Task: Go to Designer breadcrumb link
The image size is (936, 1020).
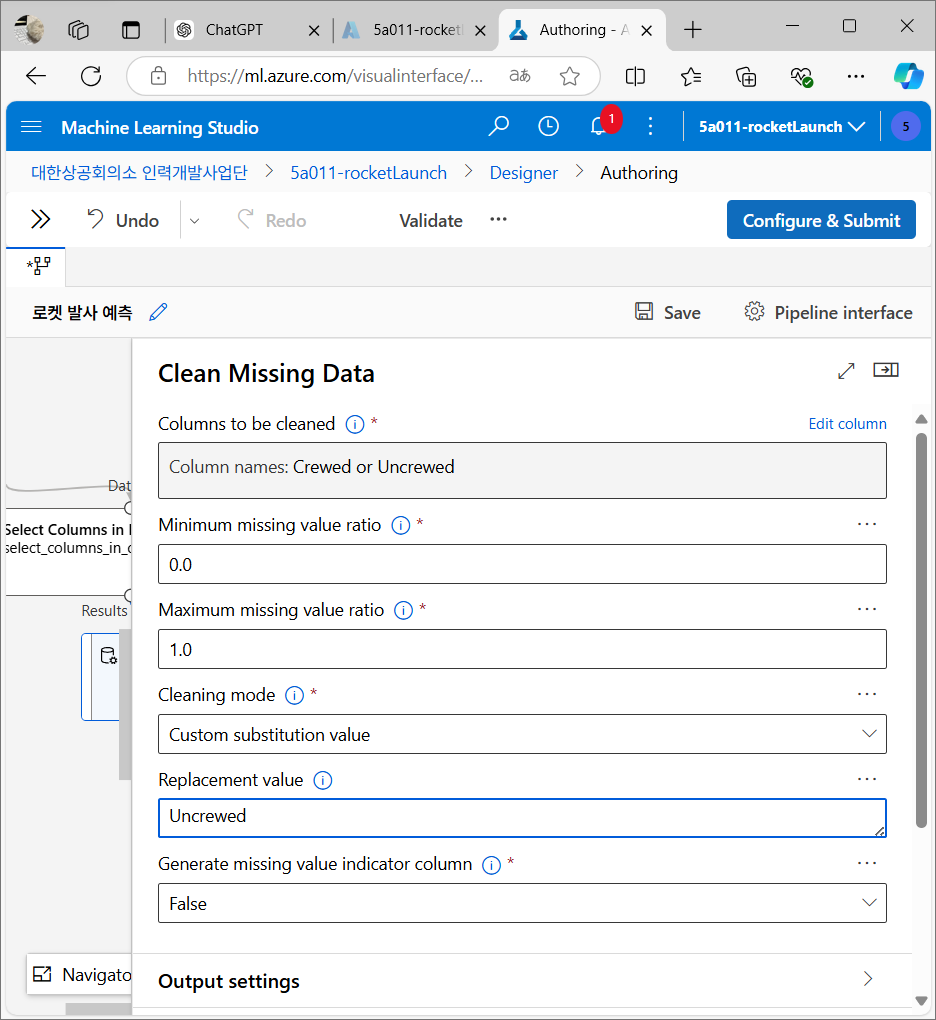Action: [x=524, y=173]
